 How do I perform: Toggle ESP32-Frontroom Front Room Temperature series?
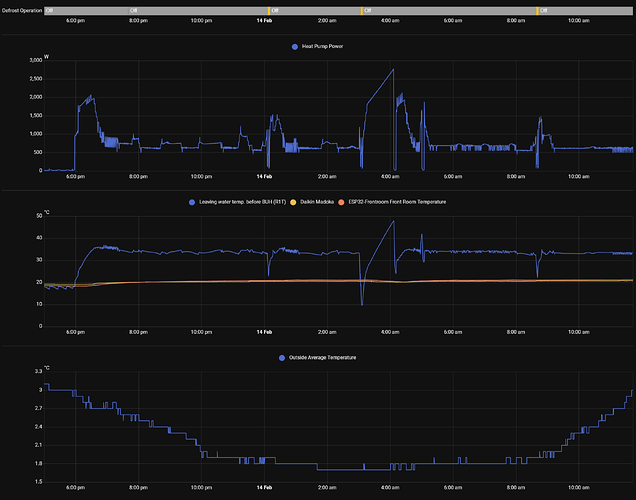[392, 202]
